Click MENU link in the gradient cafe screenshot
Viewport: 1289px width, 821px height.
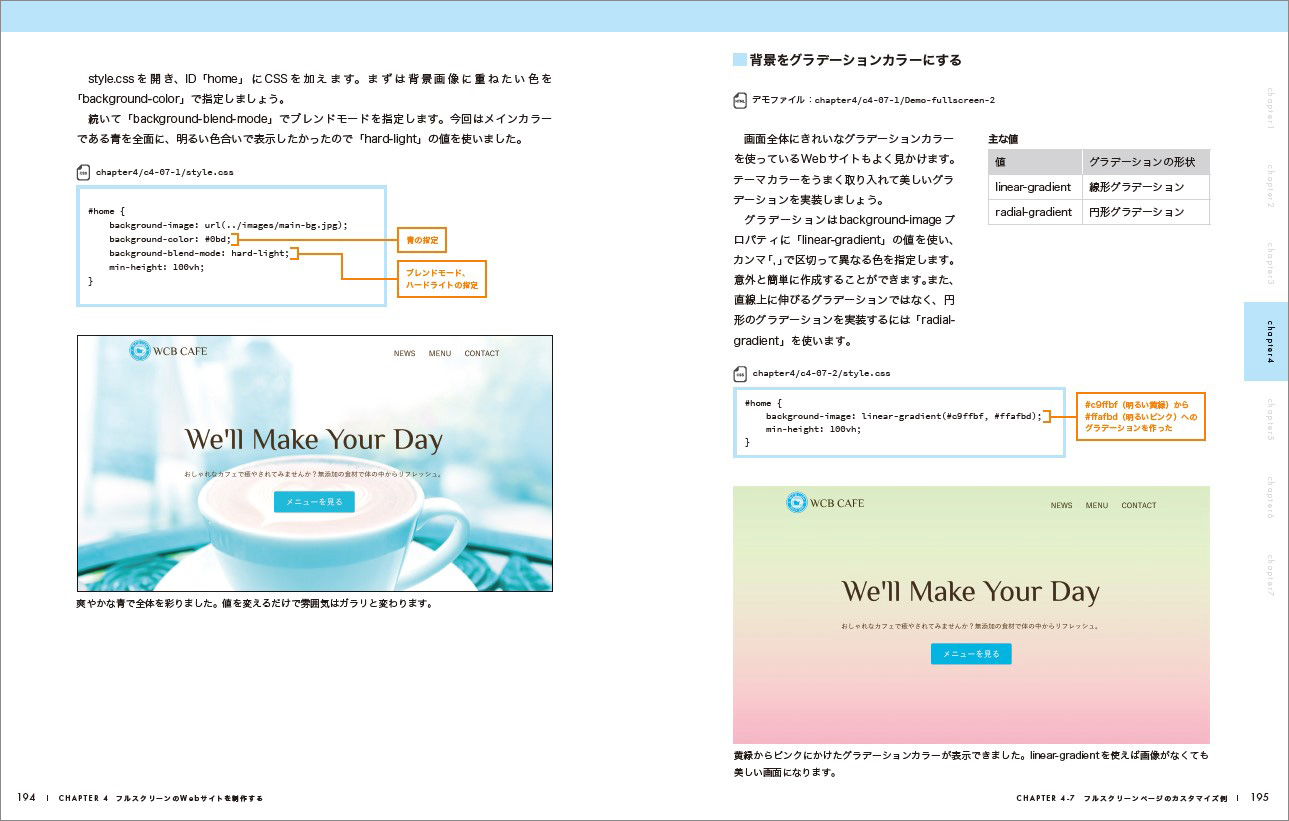tap(1096, 505)
